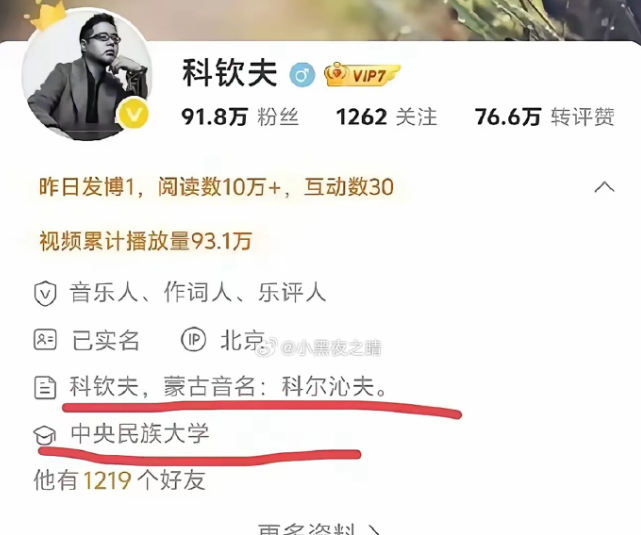
Task: View the 91.8万 粉丝 followers list
Action: 240,117
